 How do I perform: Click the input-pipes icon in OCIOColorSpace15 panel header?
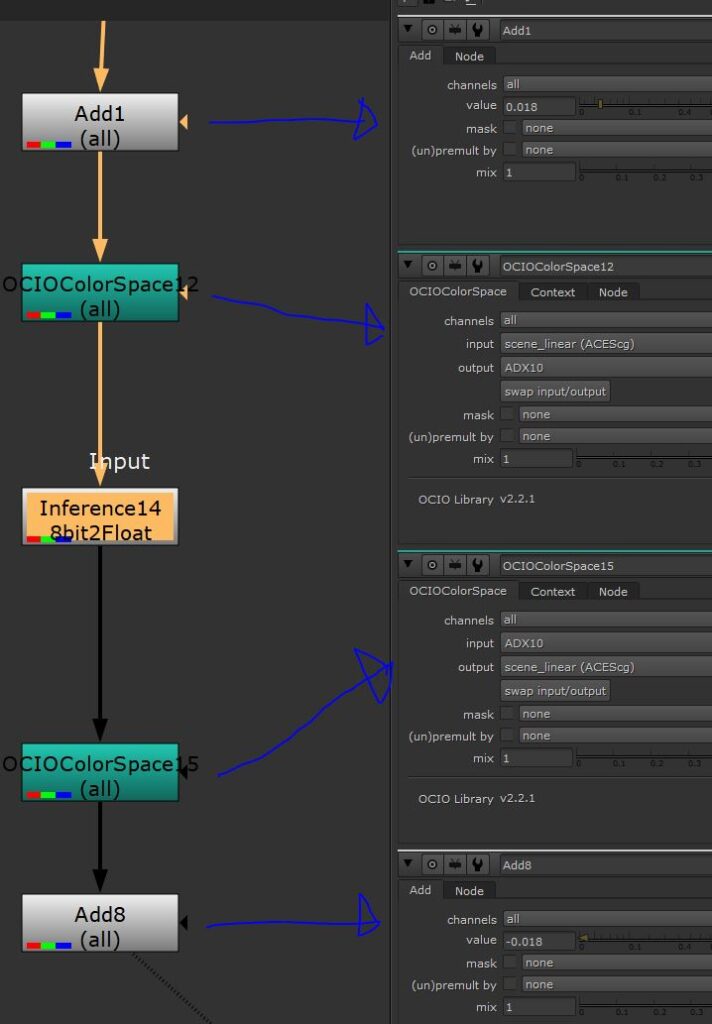click(x=455, y=566)
